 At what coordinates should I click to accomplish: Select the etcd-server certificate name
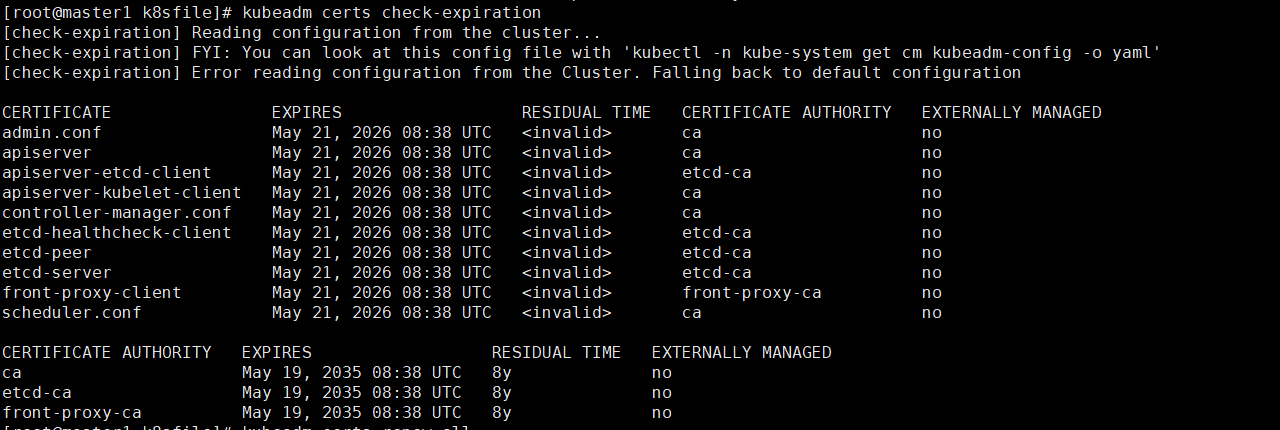[x=57, y=272]
